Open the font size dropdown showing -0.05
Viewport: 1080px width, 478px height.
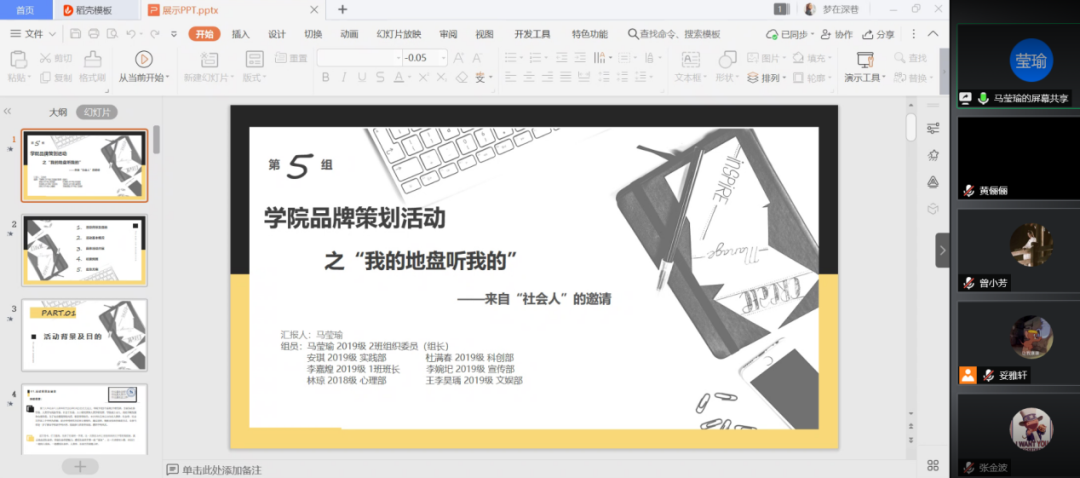pos(443,58)
